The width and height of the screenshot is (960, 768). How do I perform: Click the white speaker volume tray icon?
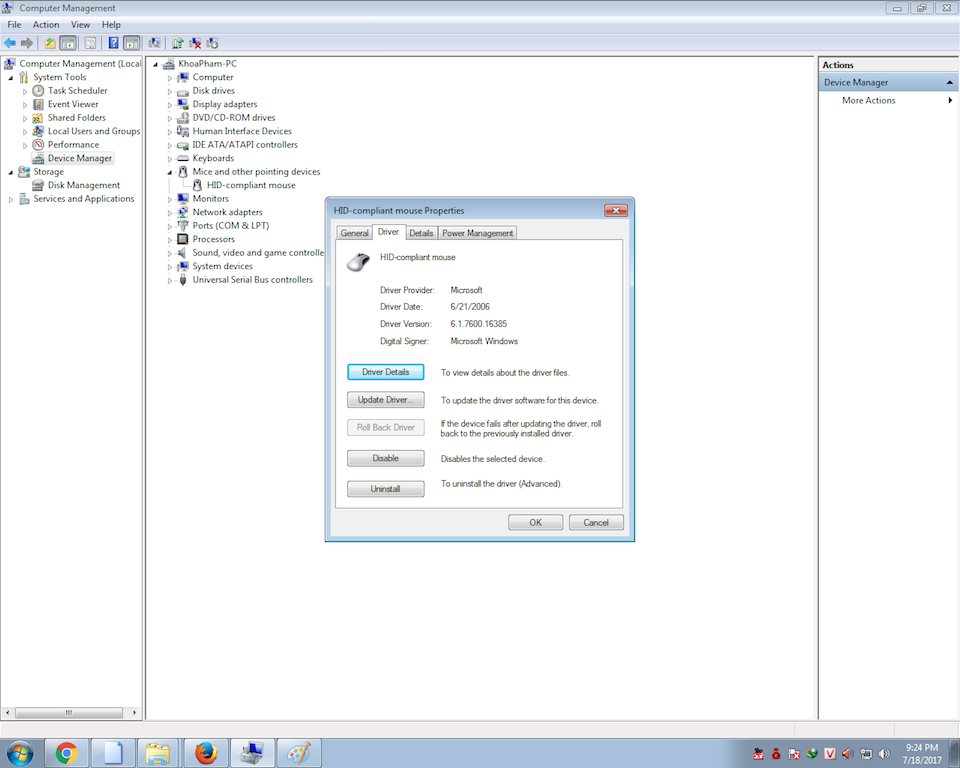click(884, 754)
